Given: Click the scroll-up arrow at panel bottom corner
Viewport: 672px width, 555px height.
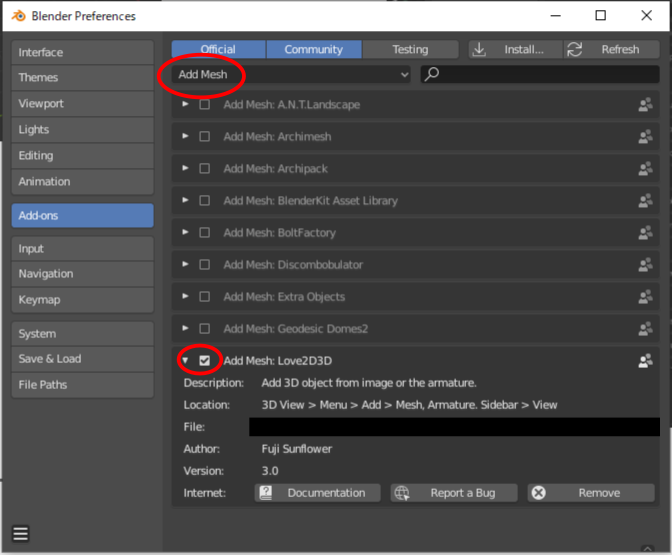Looking at the screenshot, I should pos(648,548).
